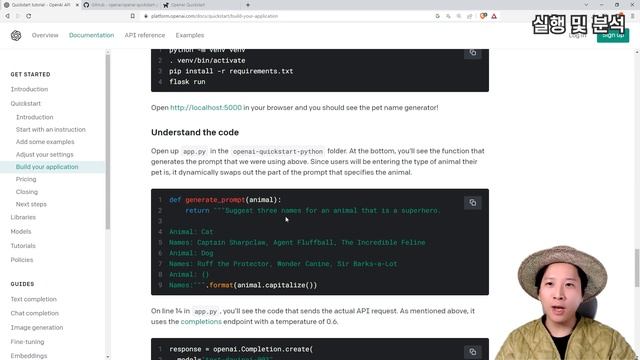Click the 'flask run' code line
This screenshot has width=640, height=360.
tap(187, 82)
